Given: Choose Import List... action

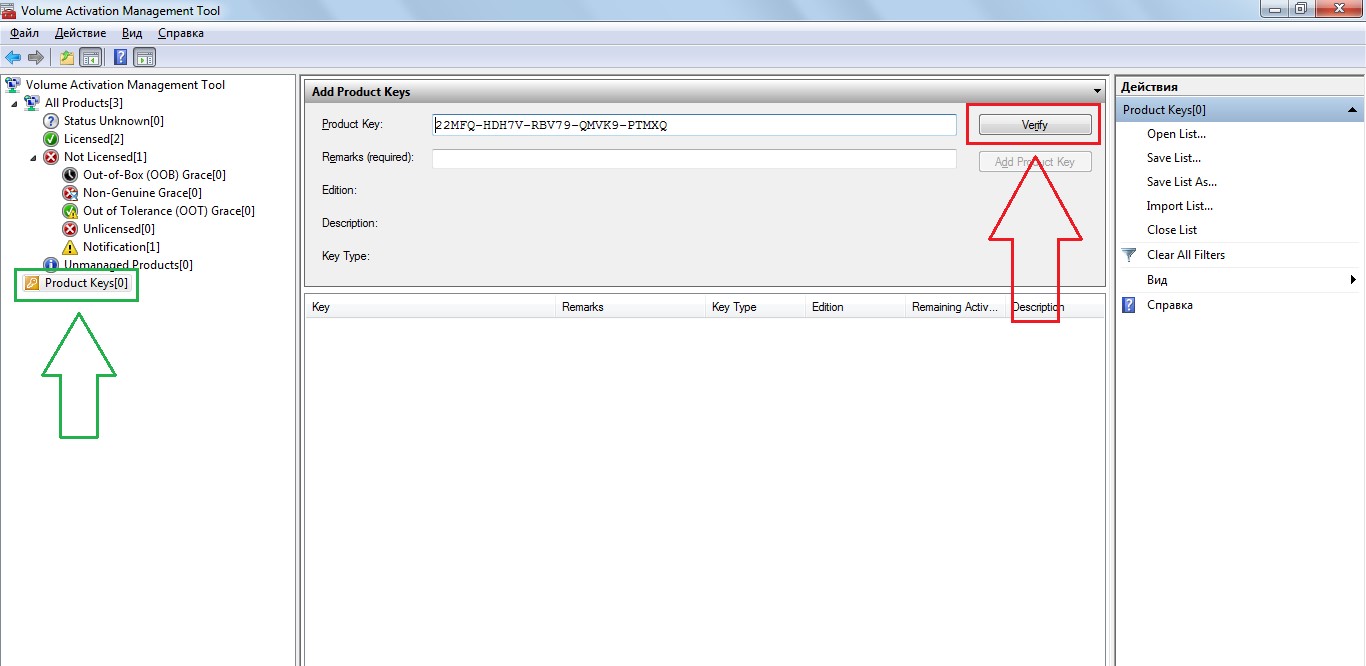Looking at the screenshot, I should [1180, 206].
